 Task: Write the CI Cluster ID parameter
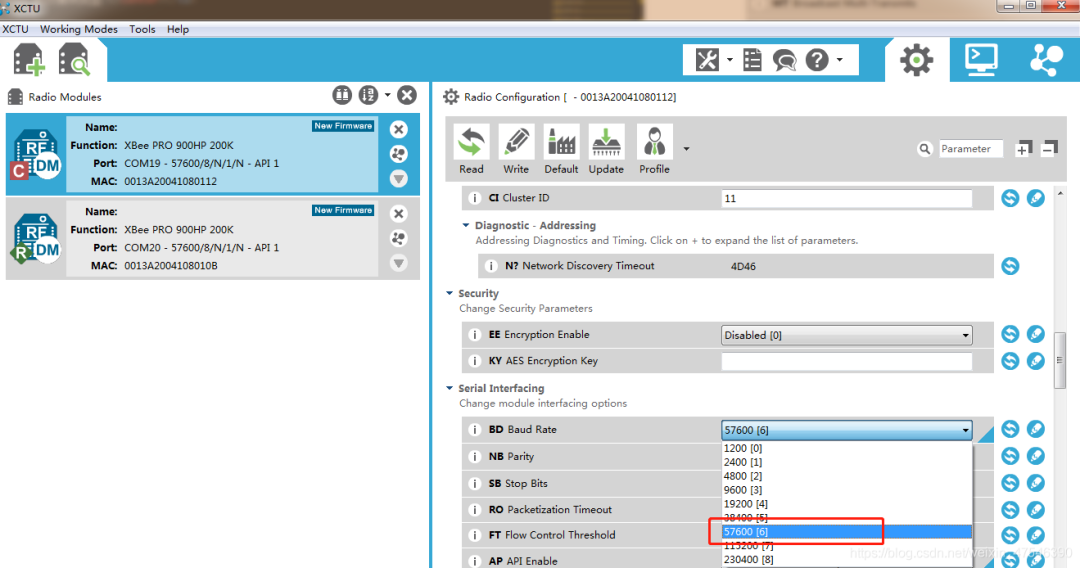[x=1035, y=198]
